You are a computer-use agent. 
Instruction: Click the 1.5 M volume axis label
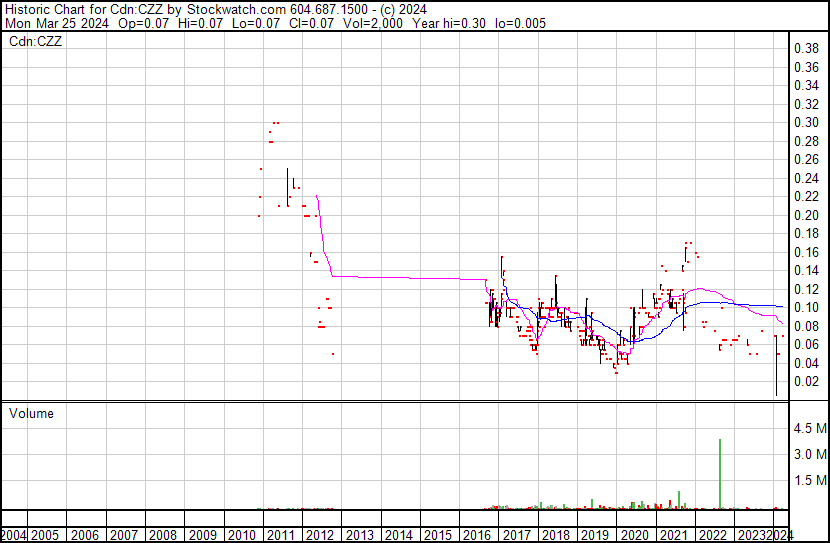coord(810,480)
